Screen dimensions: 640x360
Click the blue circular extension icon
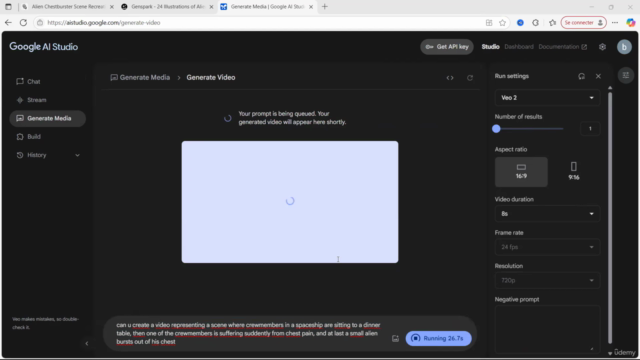pos(520,23)
